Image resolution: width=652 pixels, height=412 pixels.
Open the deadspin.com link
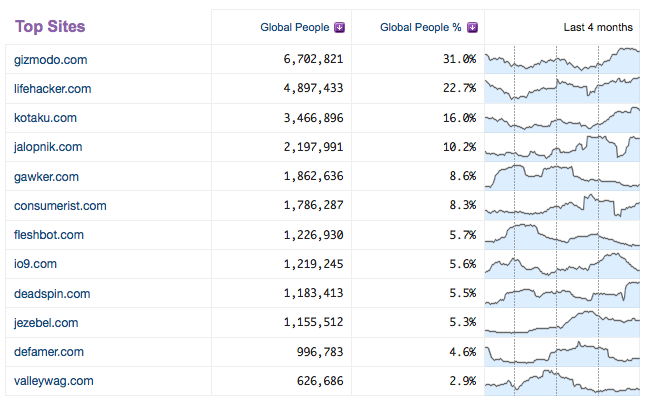coord(52,294)
